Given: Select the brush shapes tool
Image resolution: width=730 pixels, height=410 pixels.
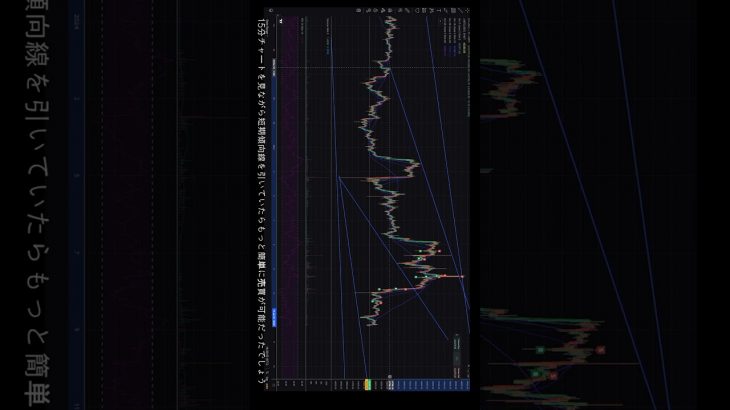Looking at the screenshot, I should (446, 10).
